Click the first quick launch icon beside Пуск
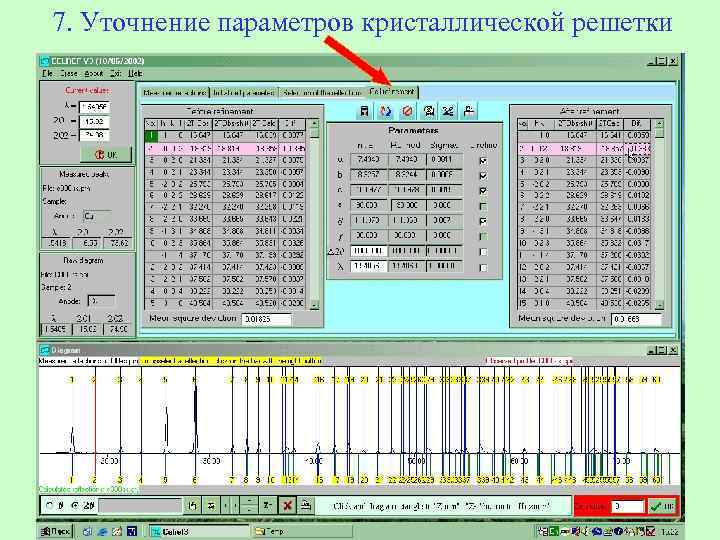 pos(87,531)
